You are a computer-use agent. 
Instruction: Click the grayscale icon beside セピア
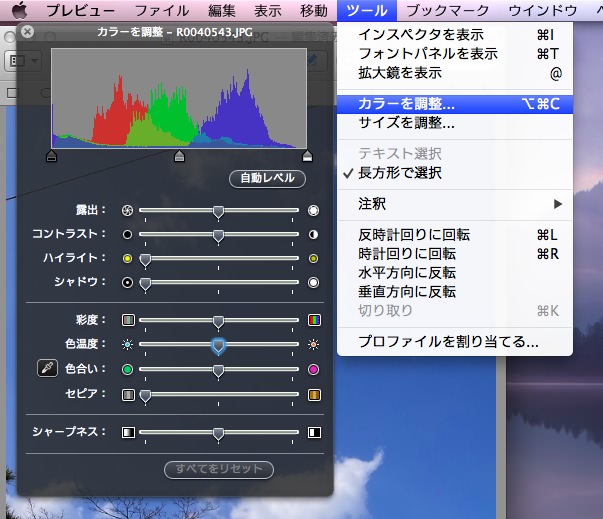click(x=128, y=395)
